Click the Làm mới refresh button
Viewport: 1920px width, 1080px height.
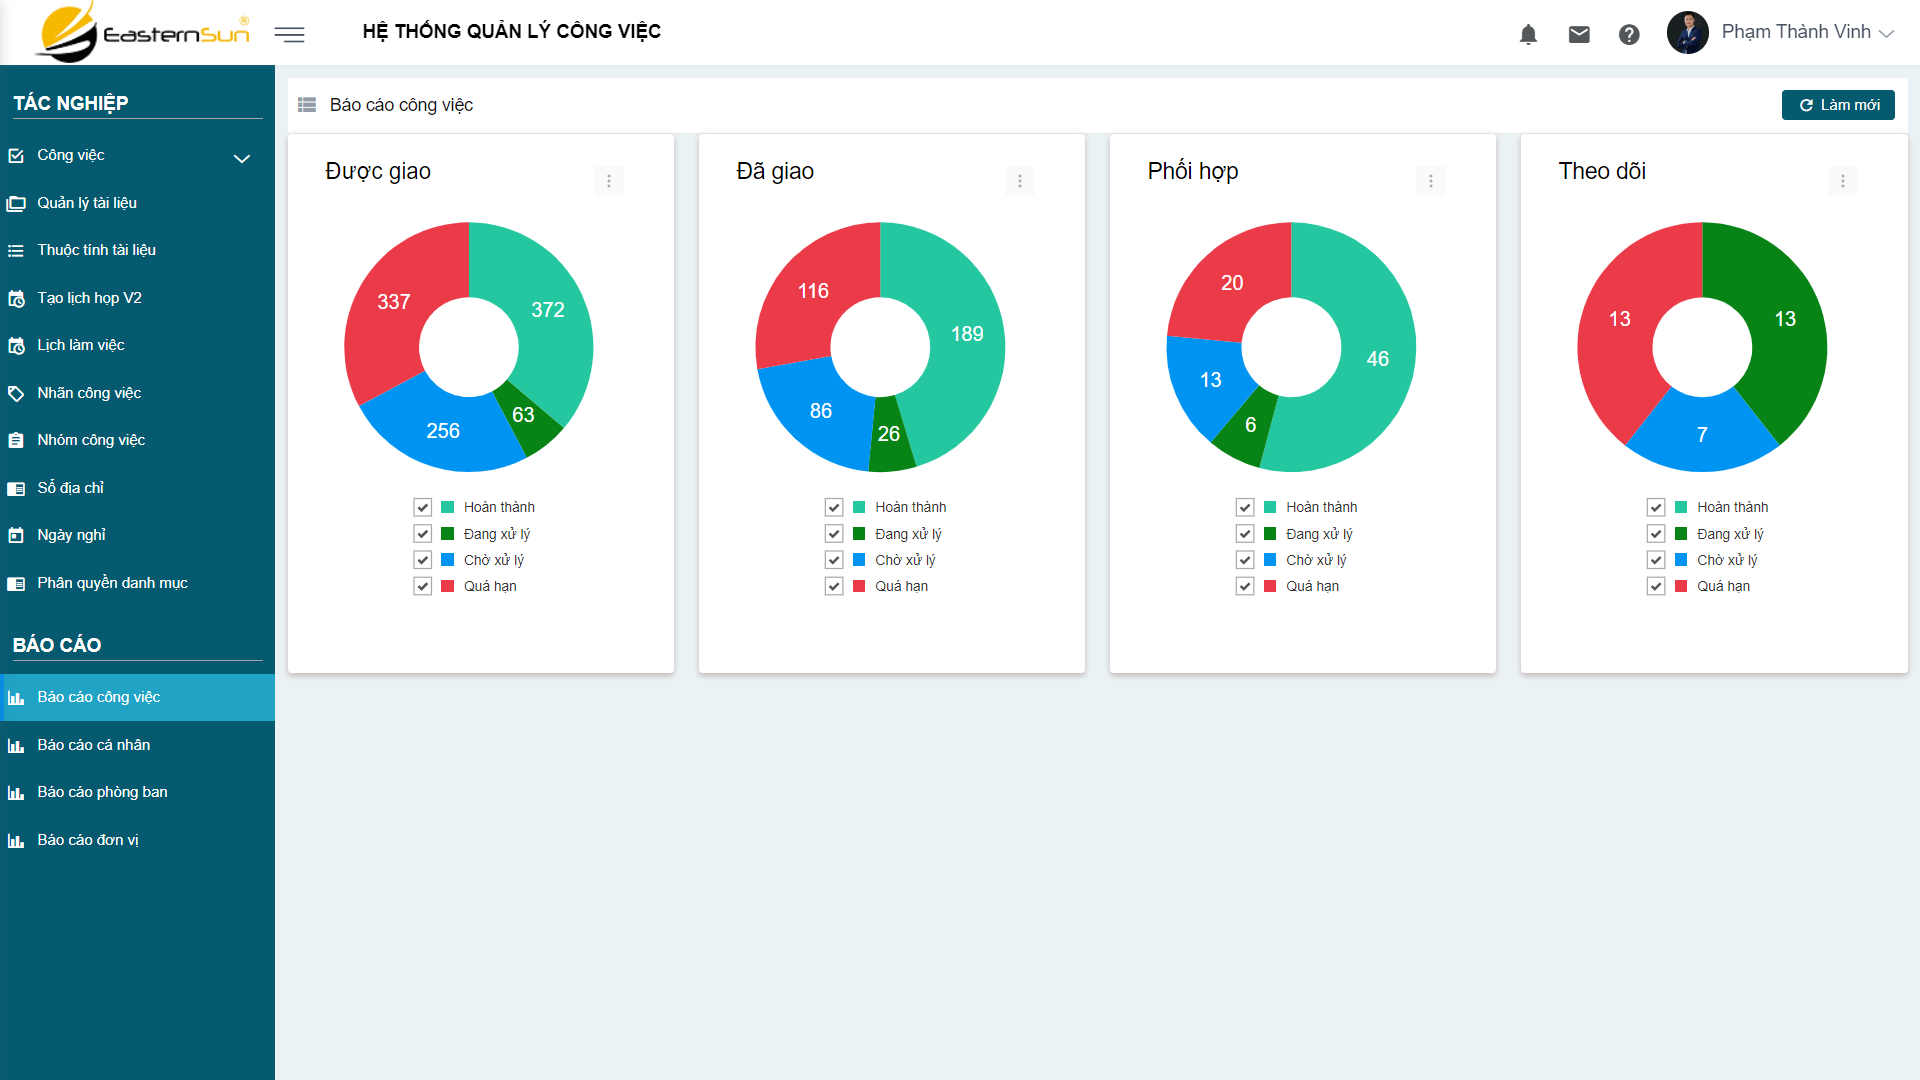1838,105
